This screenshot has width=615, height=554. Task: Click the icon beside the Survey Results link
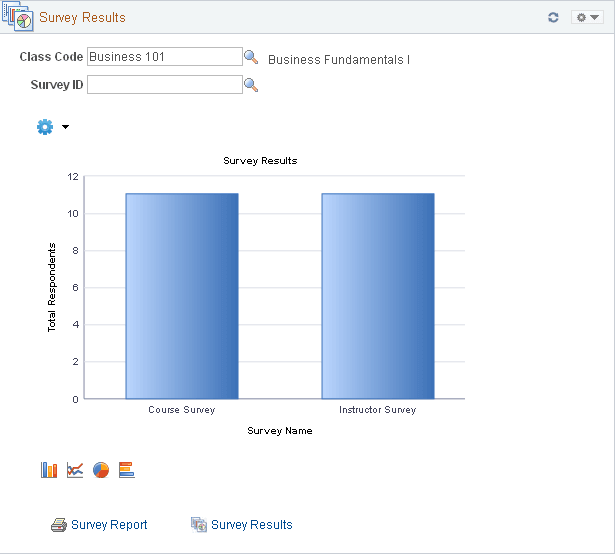pyautogui.click(x=199, y=525)
